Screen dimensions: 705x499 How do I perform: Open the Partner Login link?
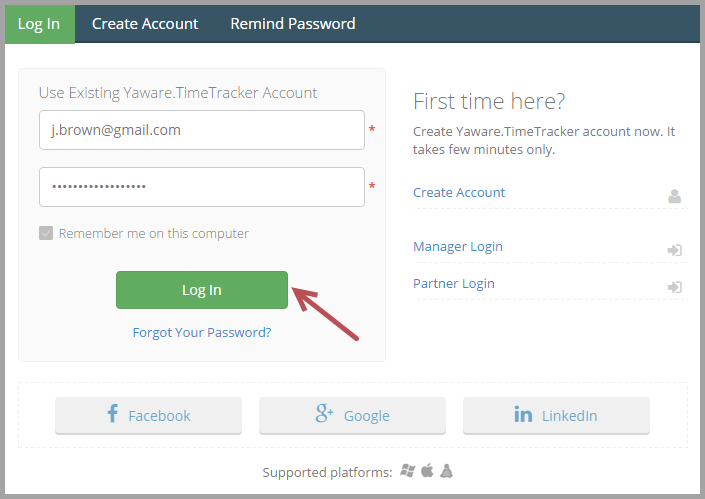coord(454,283)
